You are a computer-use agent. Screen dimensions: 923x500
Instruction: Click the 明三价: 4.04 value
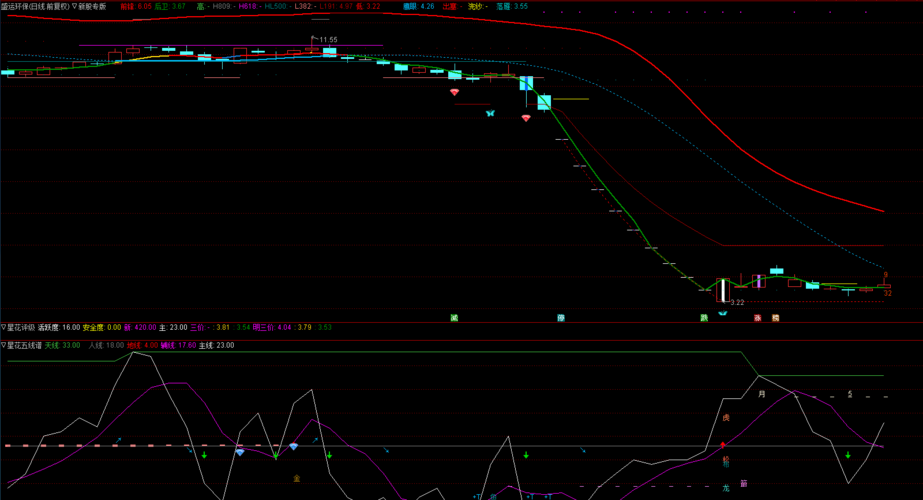coord(271,327)
